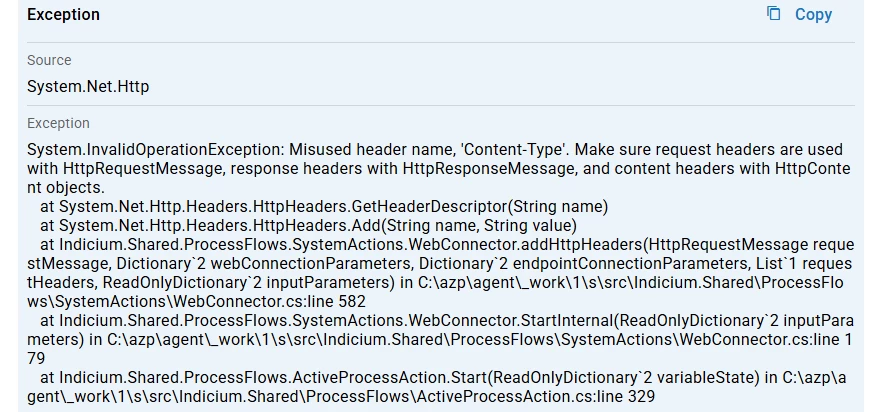The height and width of the screenshot is (412, 877).
Task: Click the bold Exception panel heading
Action: pyautogui.click(x=63, y=15)
